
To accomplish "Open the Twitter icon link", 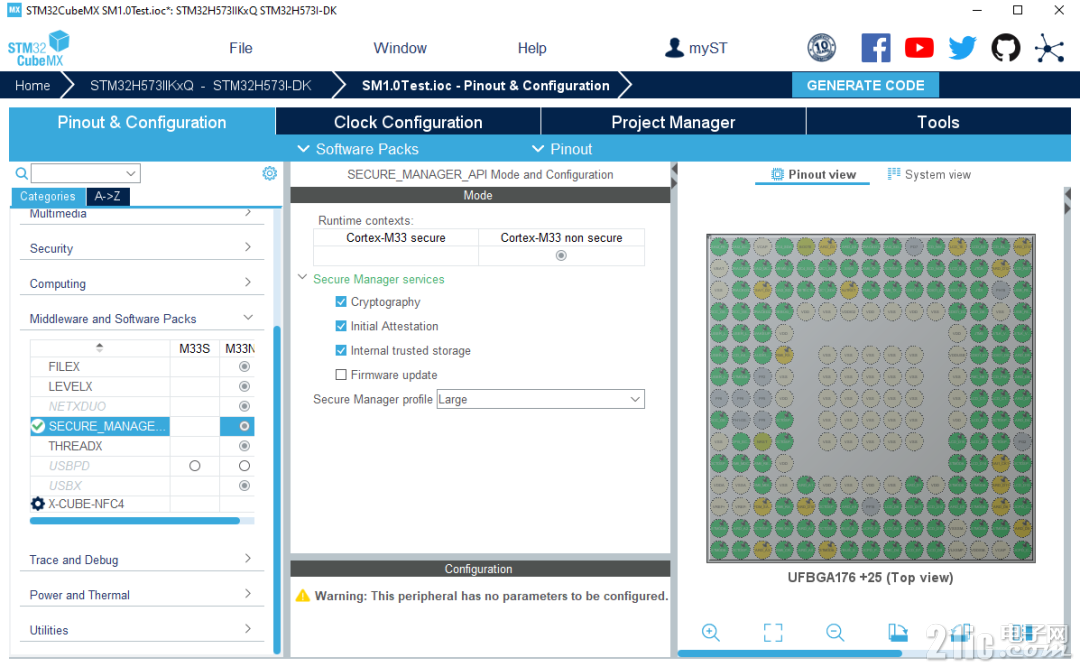I will (x=962, y=48).
